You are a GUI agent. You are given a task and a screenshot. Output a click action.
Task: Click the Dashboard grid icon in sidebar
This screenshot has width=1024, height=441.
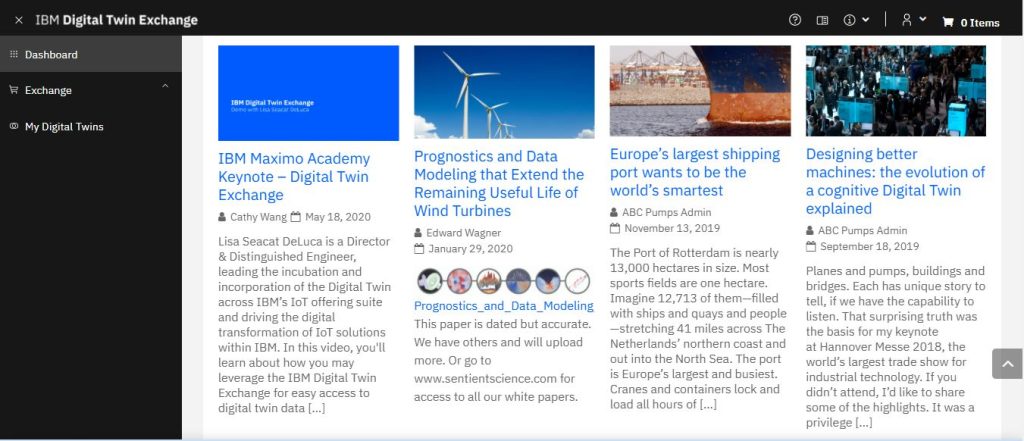[14, 54]
